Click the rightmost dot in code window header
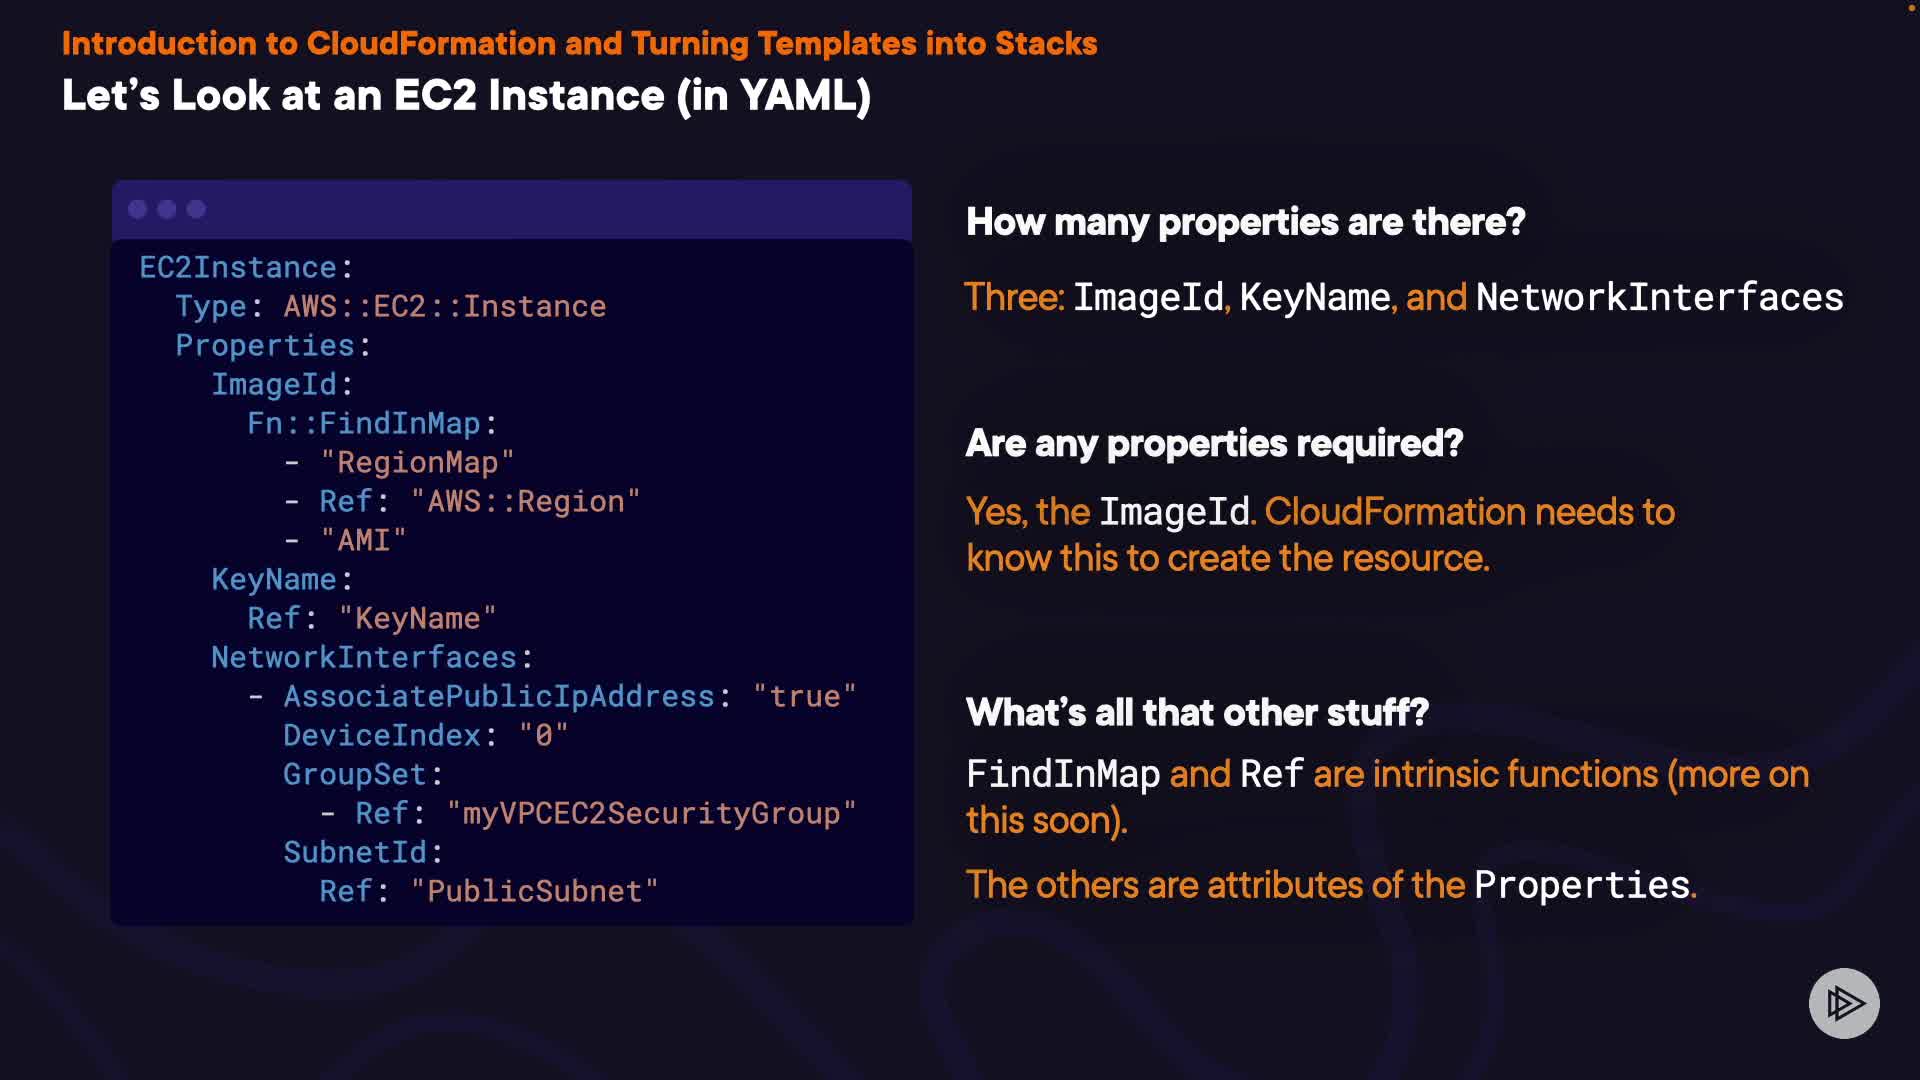 196,209
